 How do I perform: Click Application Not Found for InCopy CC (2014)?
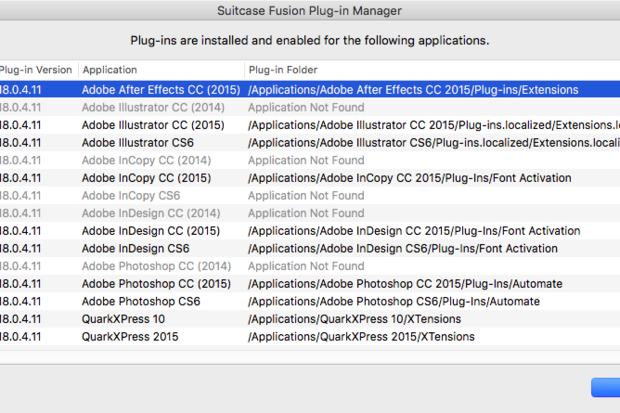tap(306, 160)
